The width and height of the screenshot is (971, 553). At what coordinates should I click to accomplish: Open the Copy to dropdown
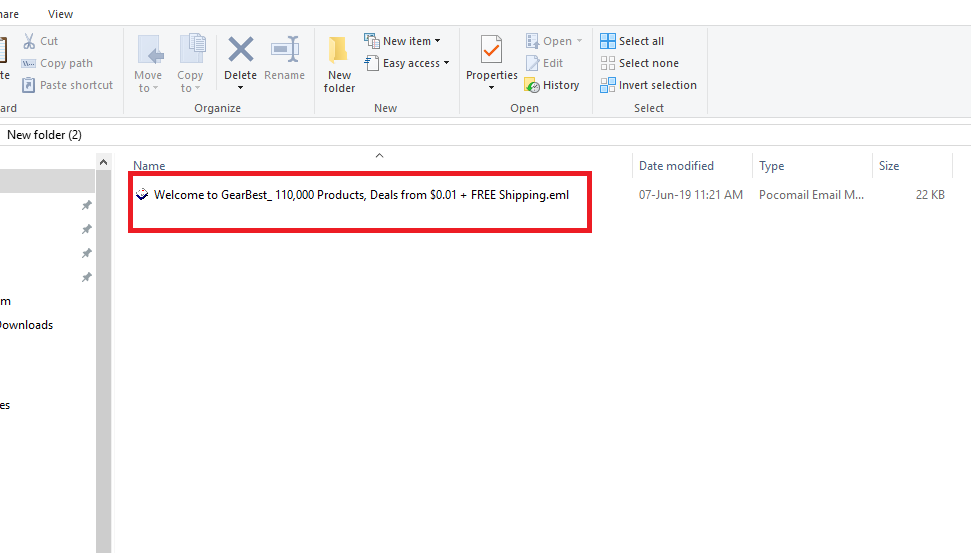(x=190, y=64)
